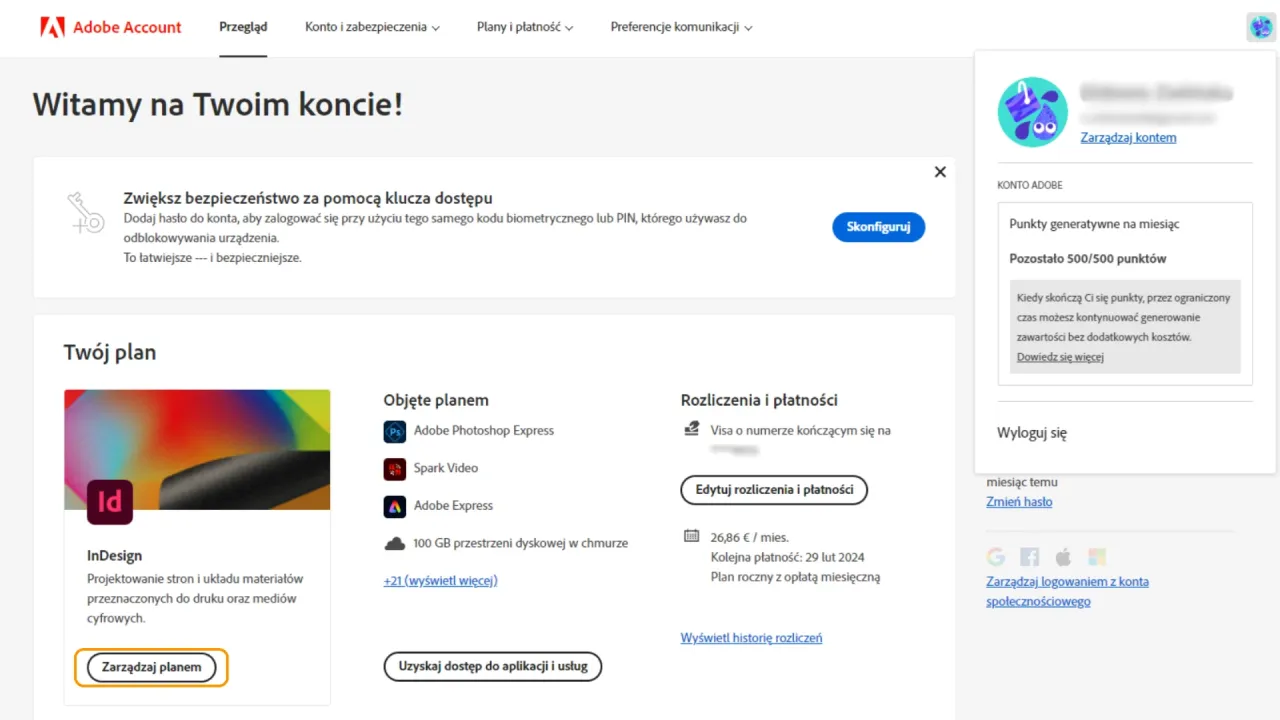The height and width of the screenshot is (720, 1280).
Task: Click the Facebook social login icon
Action: point(1030,557)
